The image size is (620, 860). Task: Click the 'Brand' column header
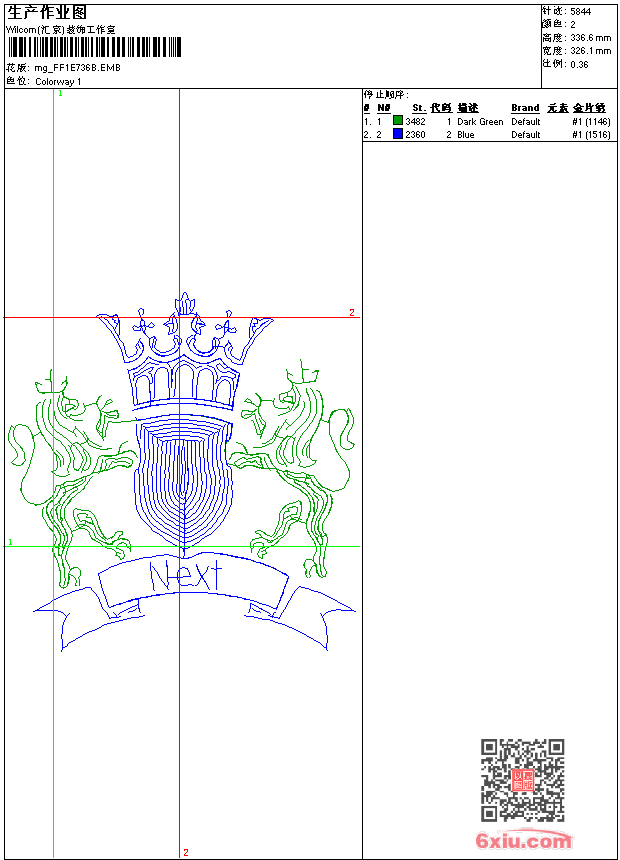click(525, 108)
